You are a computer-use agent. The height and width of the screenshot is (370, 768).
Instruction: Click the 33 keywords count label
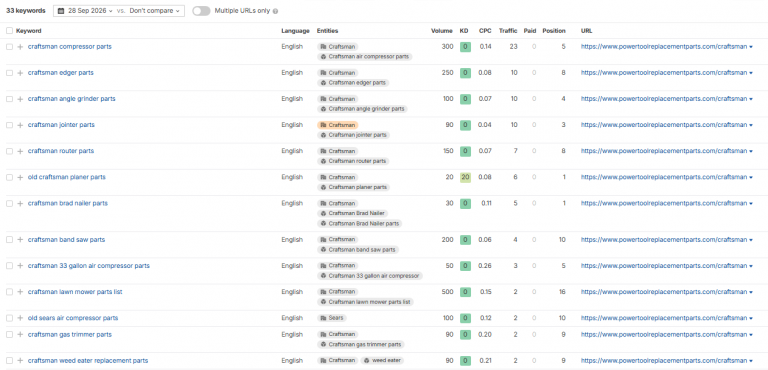pos(25,11)
